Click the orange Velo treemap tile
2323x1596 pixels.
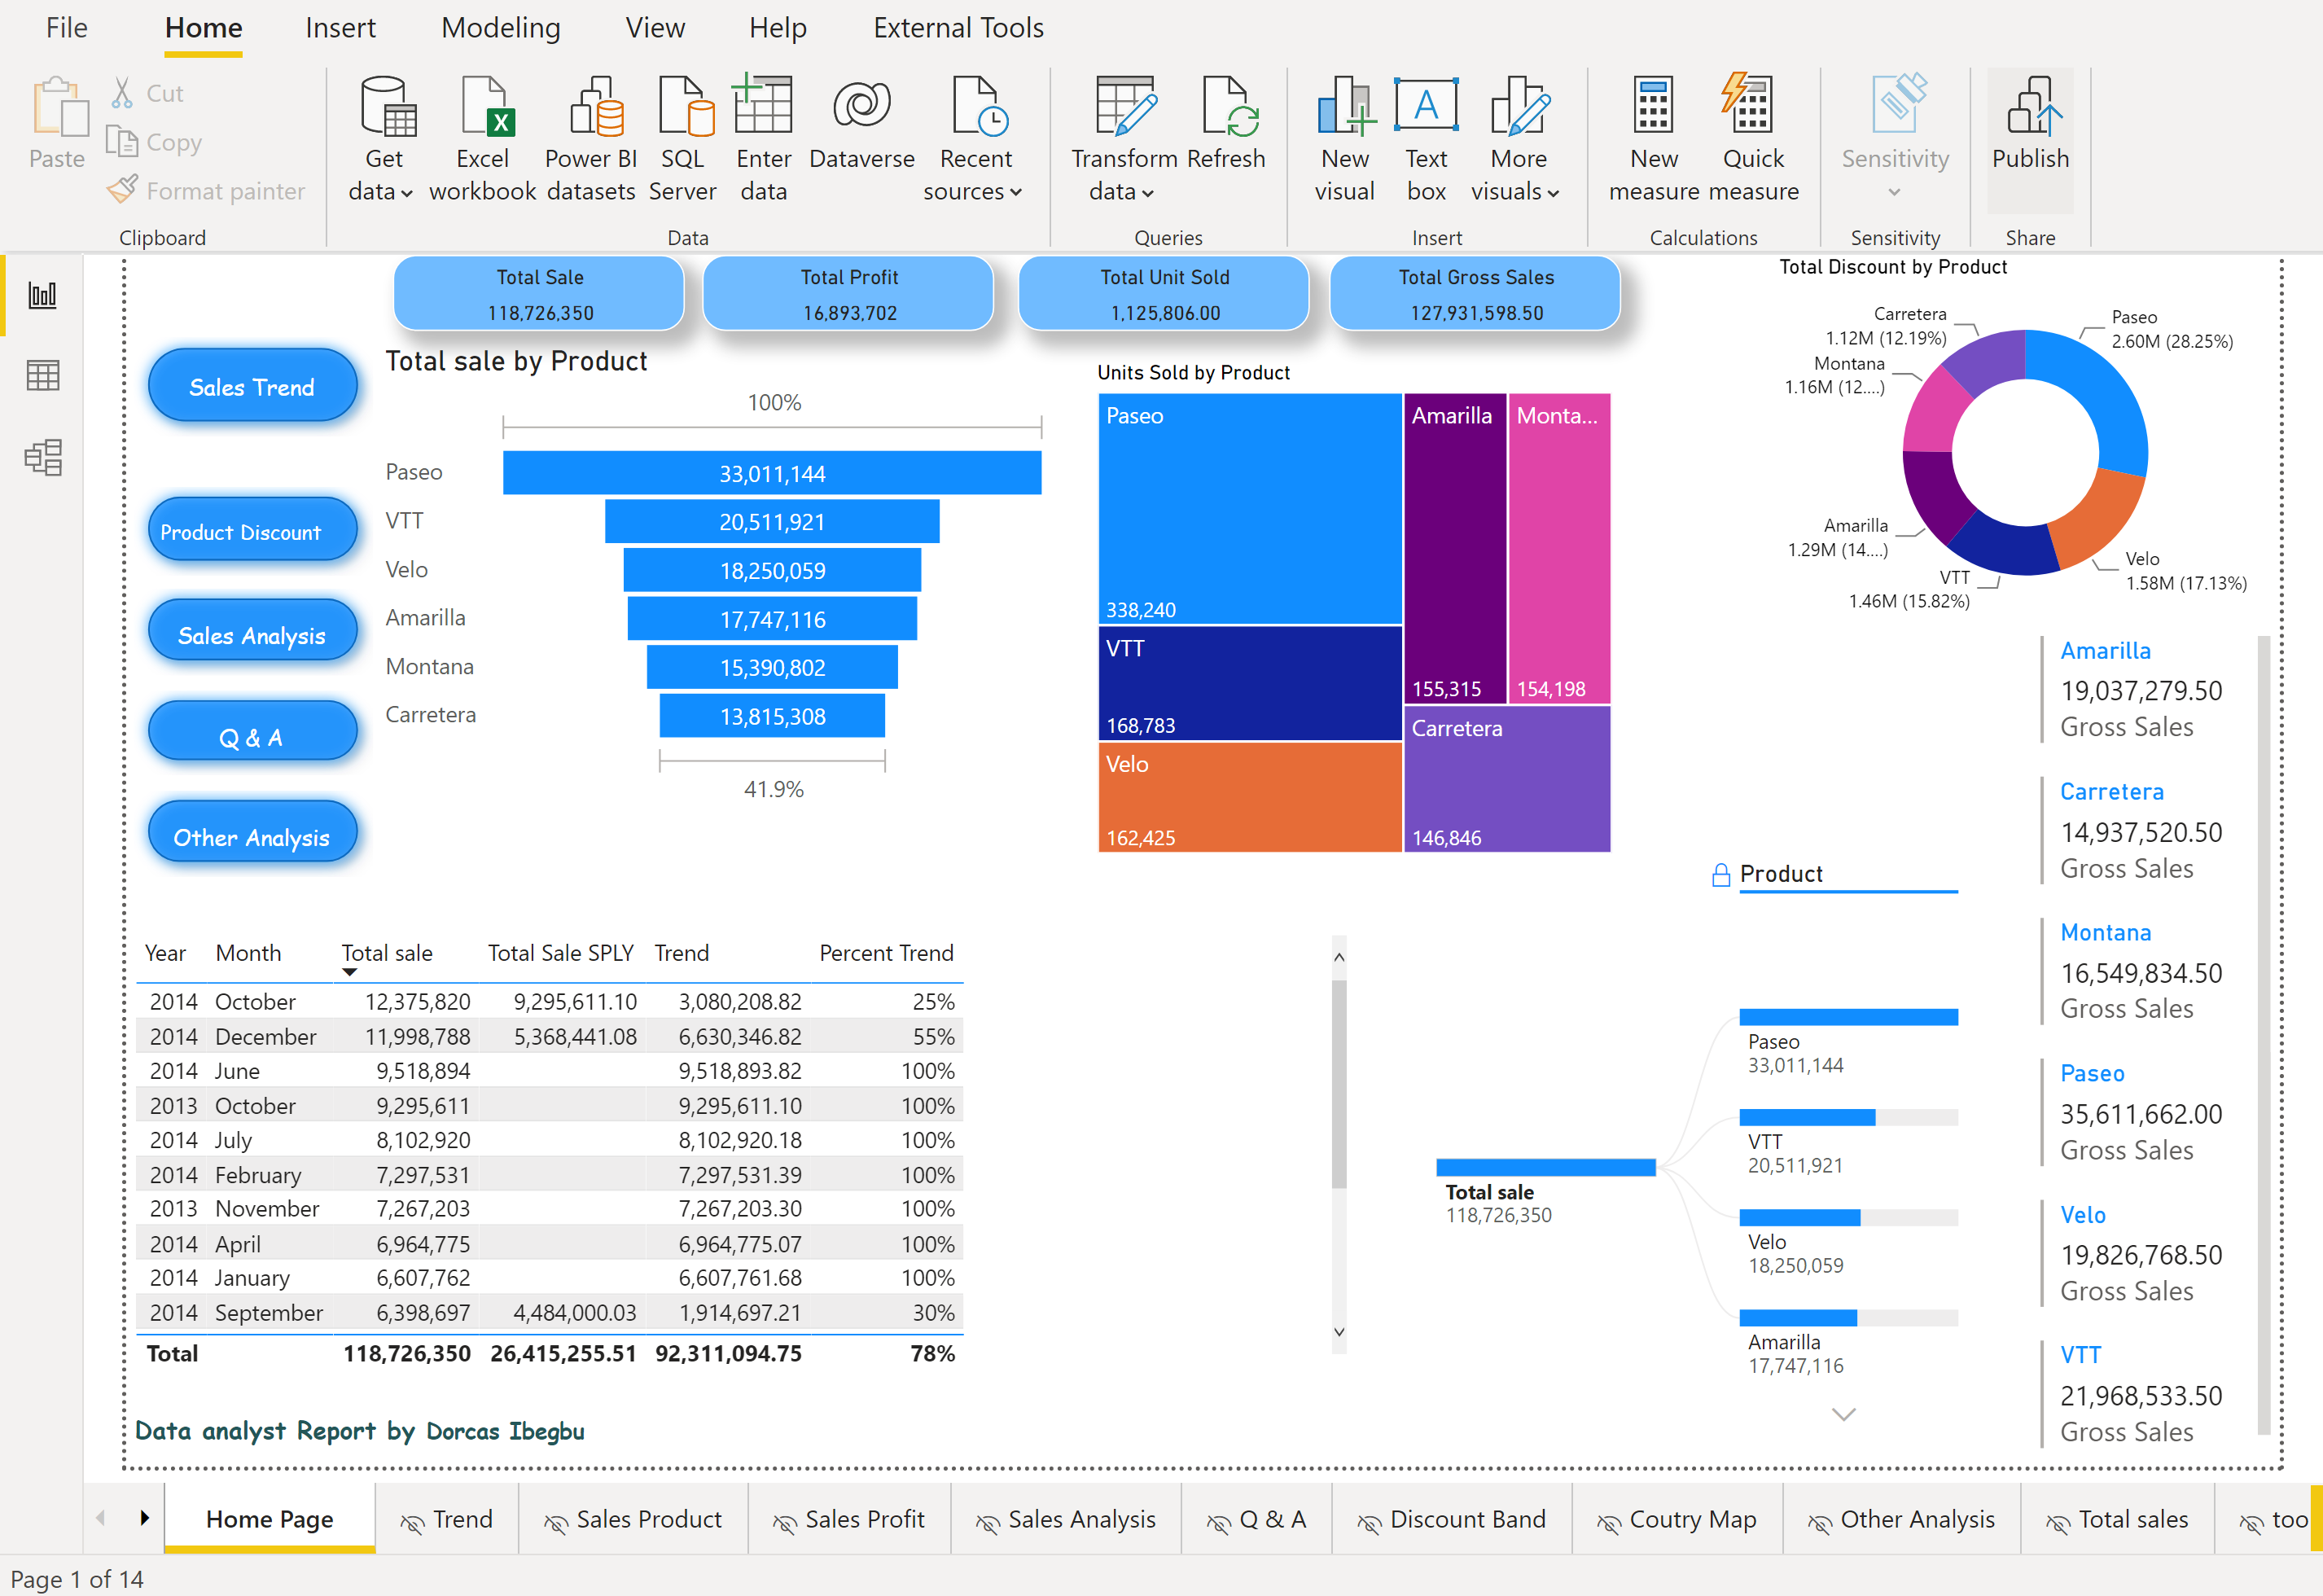coord(1249,797)
